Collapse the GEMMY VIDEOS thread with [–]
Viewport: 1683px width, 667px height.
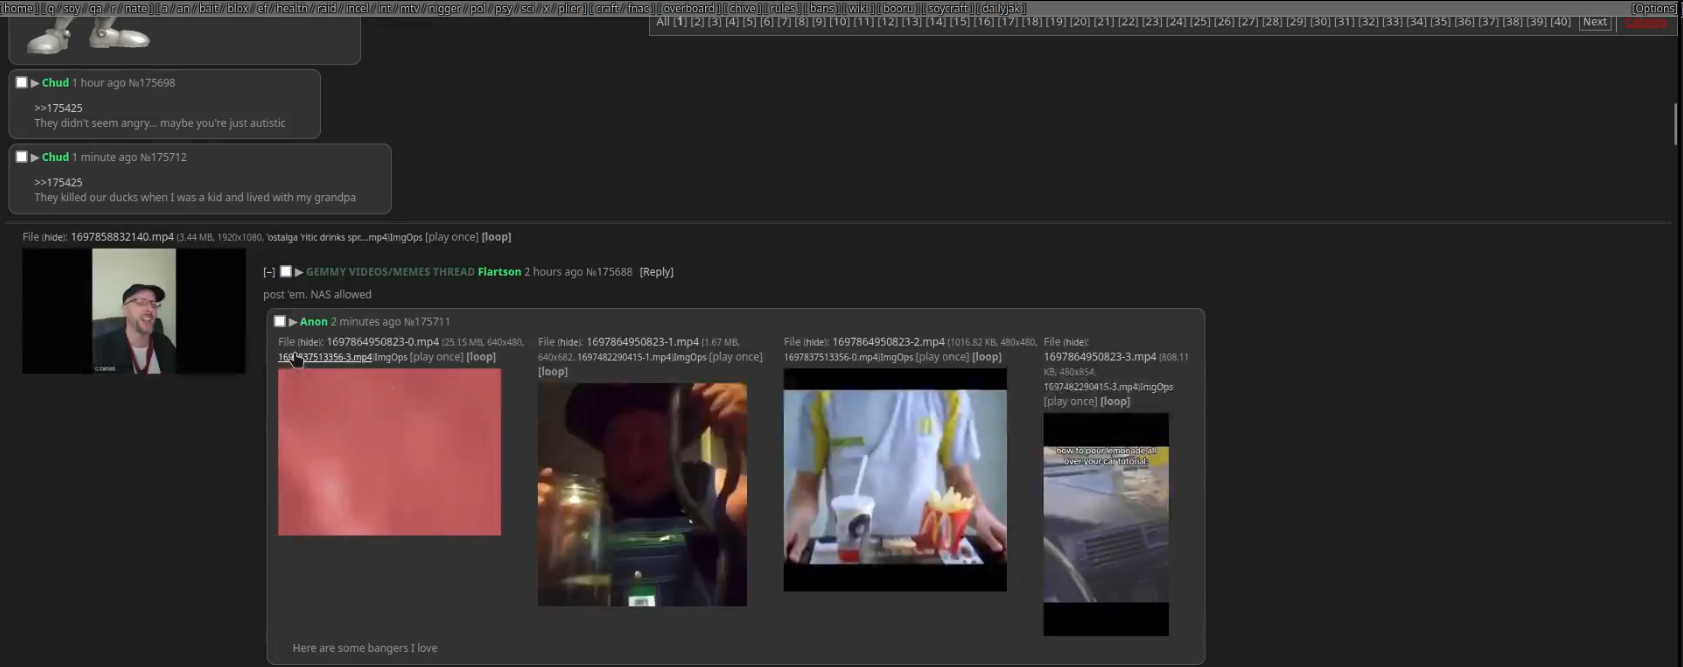[x=269, y=272]
